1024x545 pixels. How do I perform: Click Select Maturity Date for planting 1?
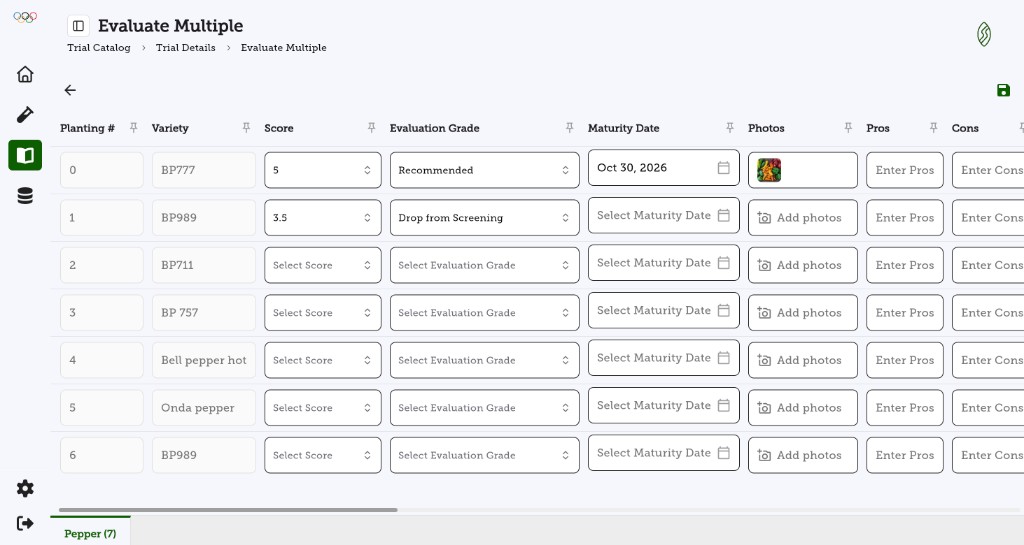point(664,215)
